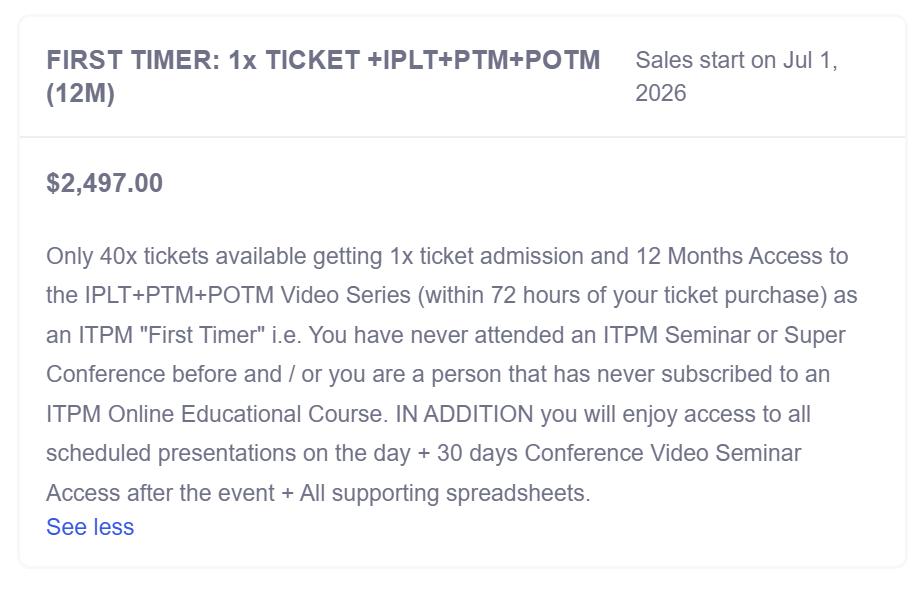Click the "IN ADDITION" capitalized words
912x589 pixels.
coord(464,414)
